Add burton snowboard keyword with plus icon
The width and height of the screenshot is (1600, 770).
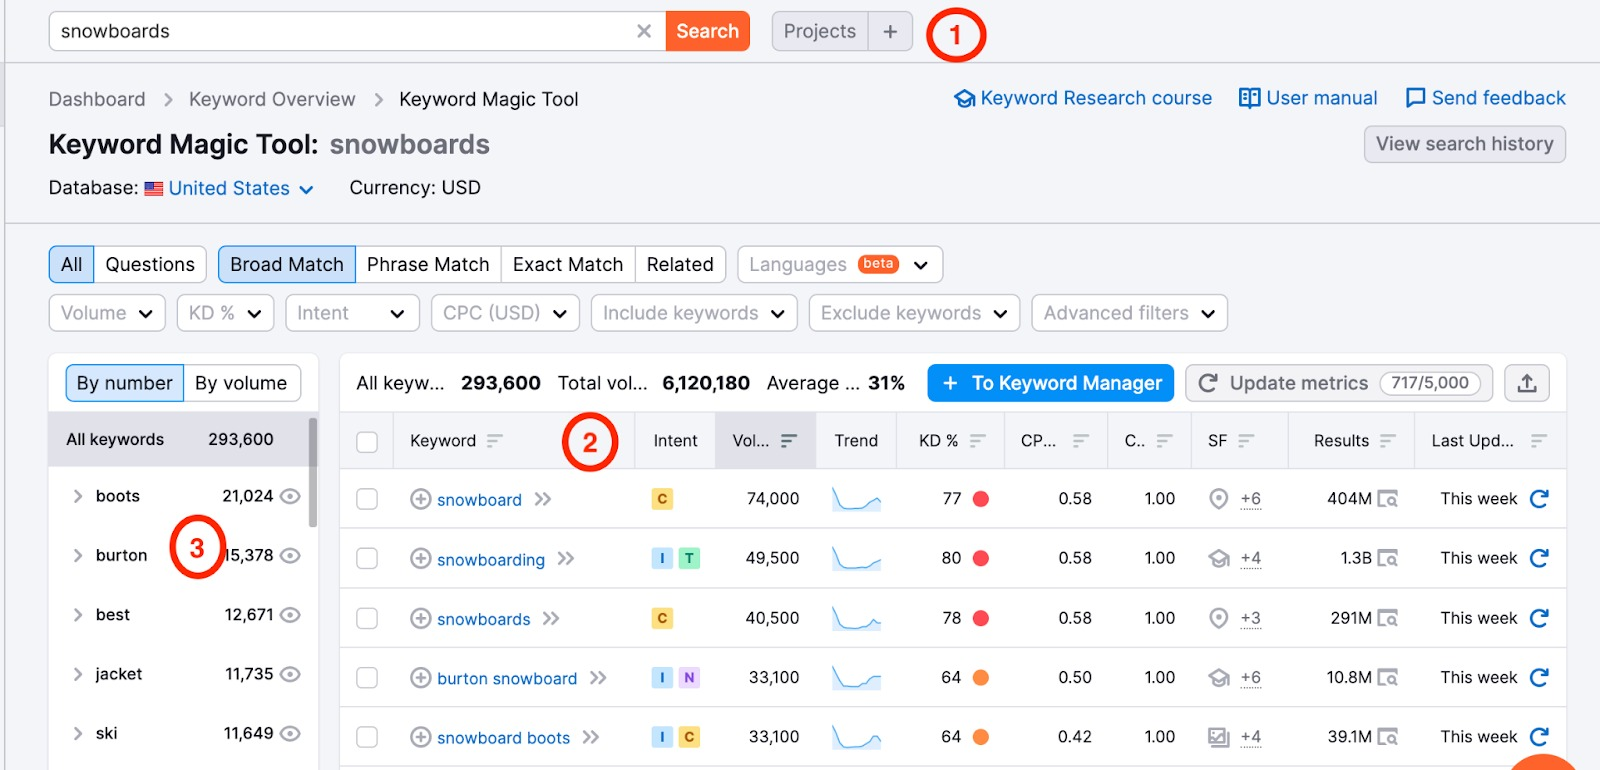pyautogui.click(x=421, y=678)
